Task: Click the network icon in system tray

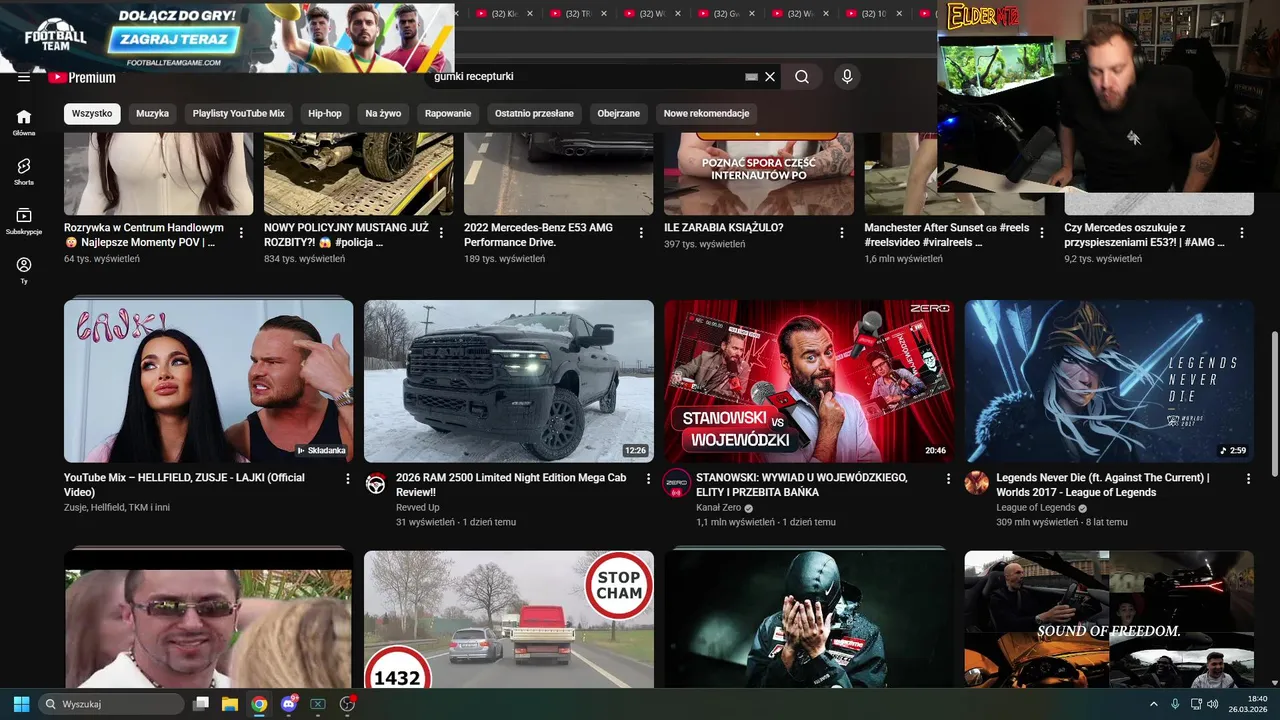Action: [x=1196, y=704]
